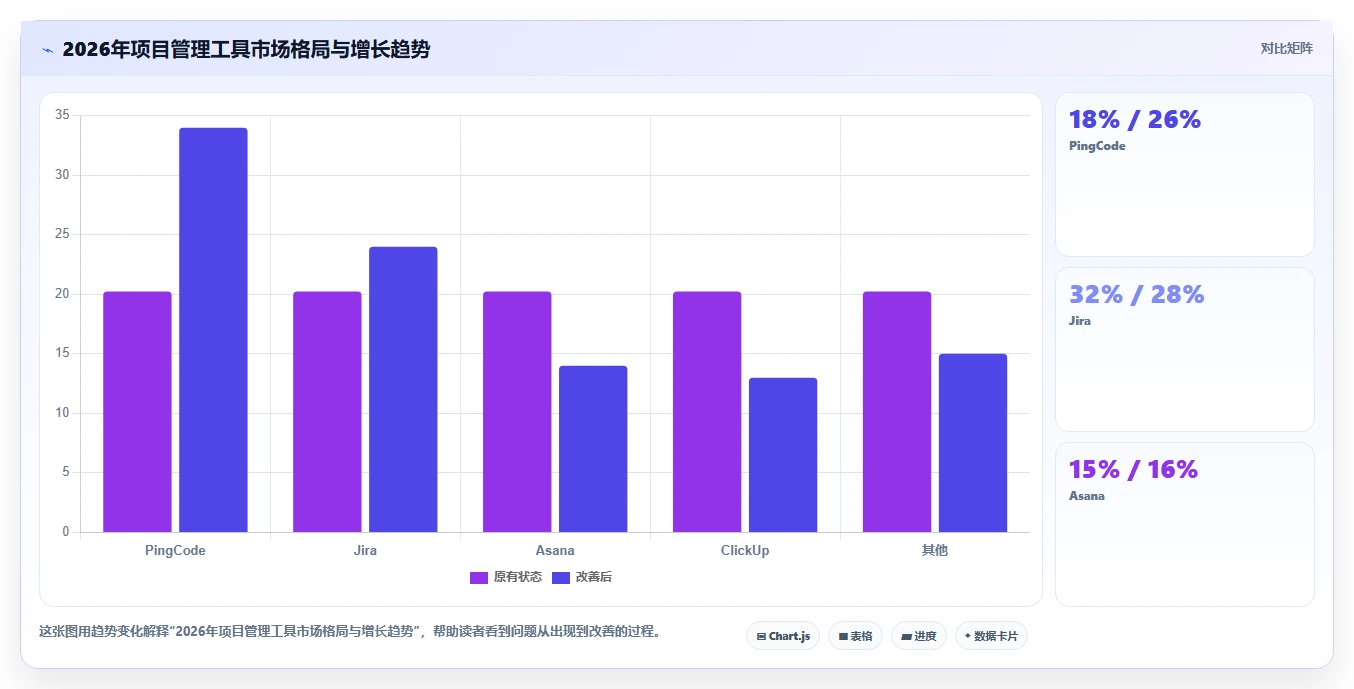Click Jira's purple 原有状态 bar
The height and width of the screenshot is (689, 1354).
tap(327, 412)
